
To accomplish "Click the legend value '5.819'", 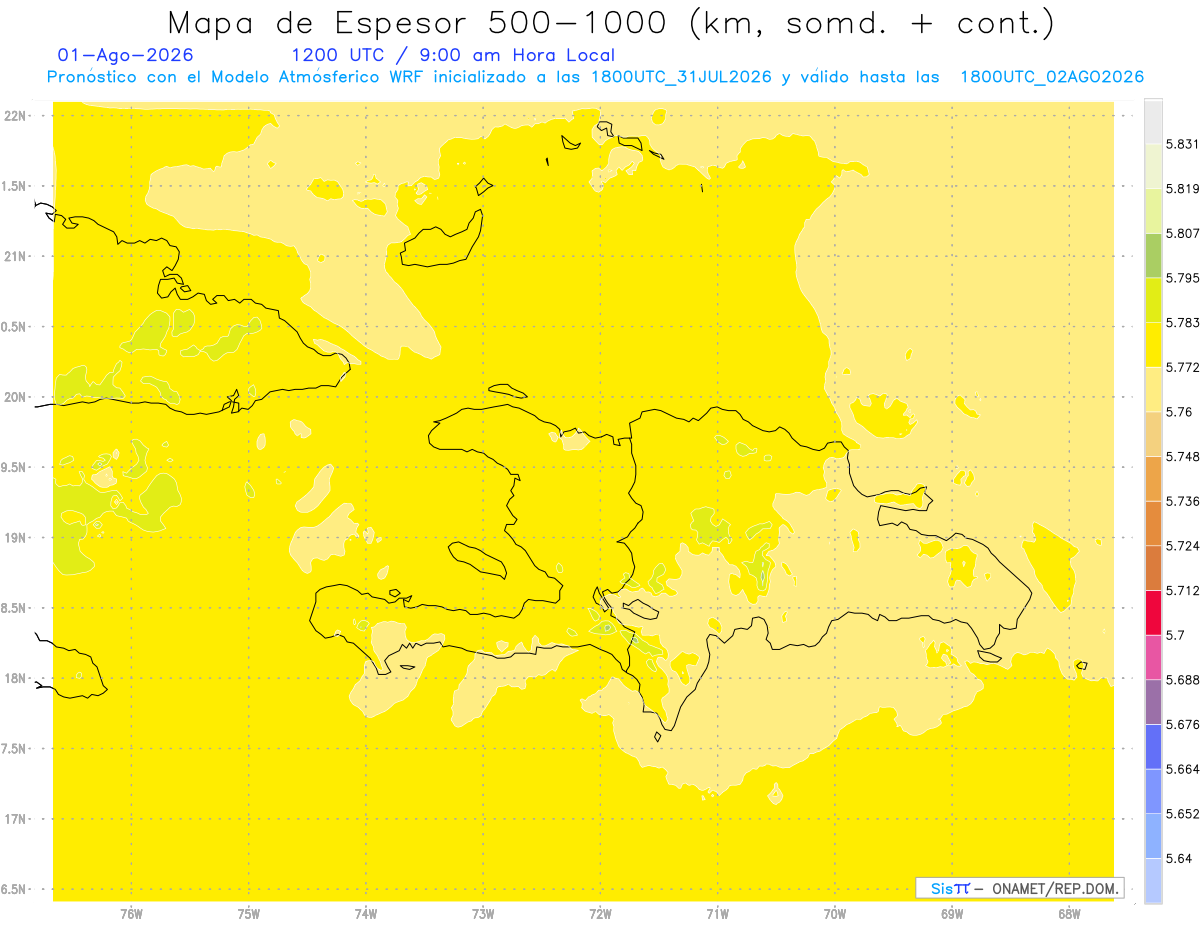I will click(x=1183, y=189).
